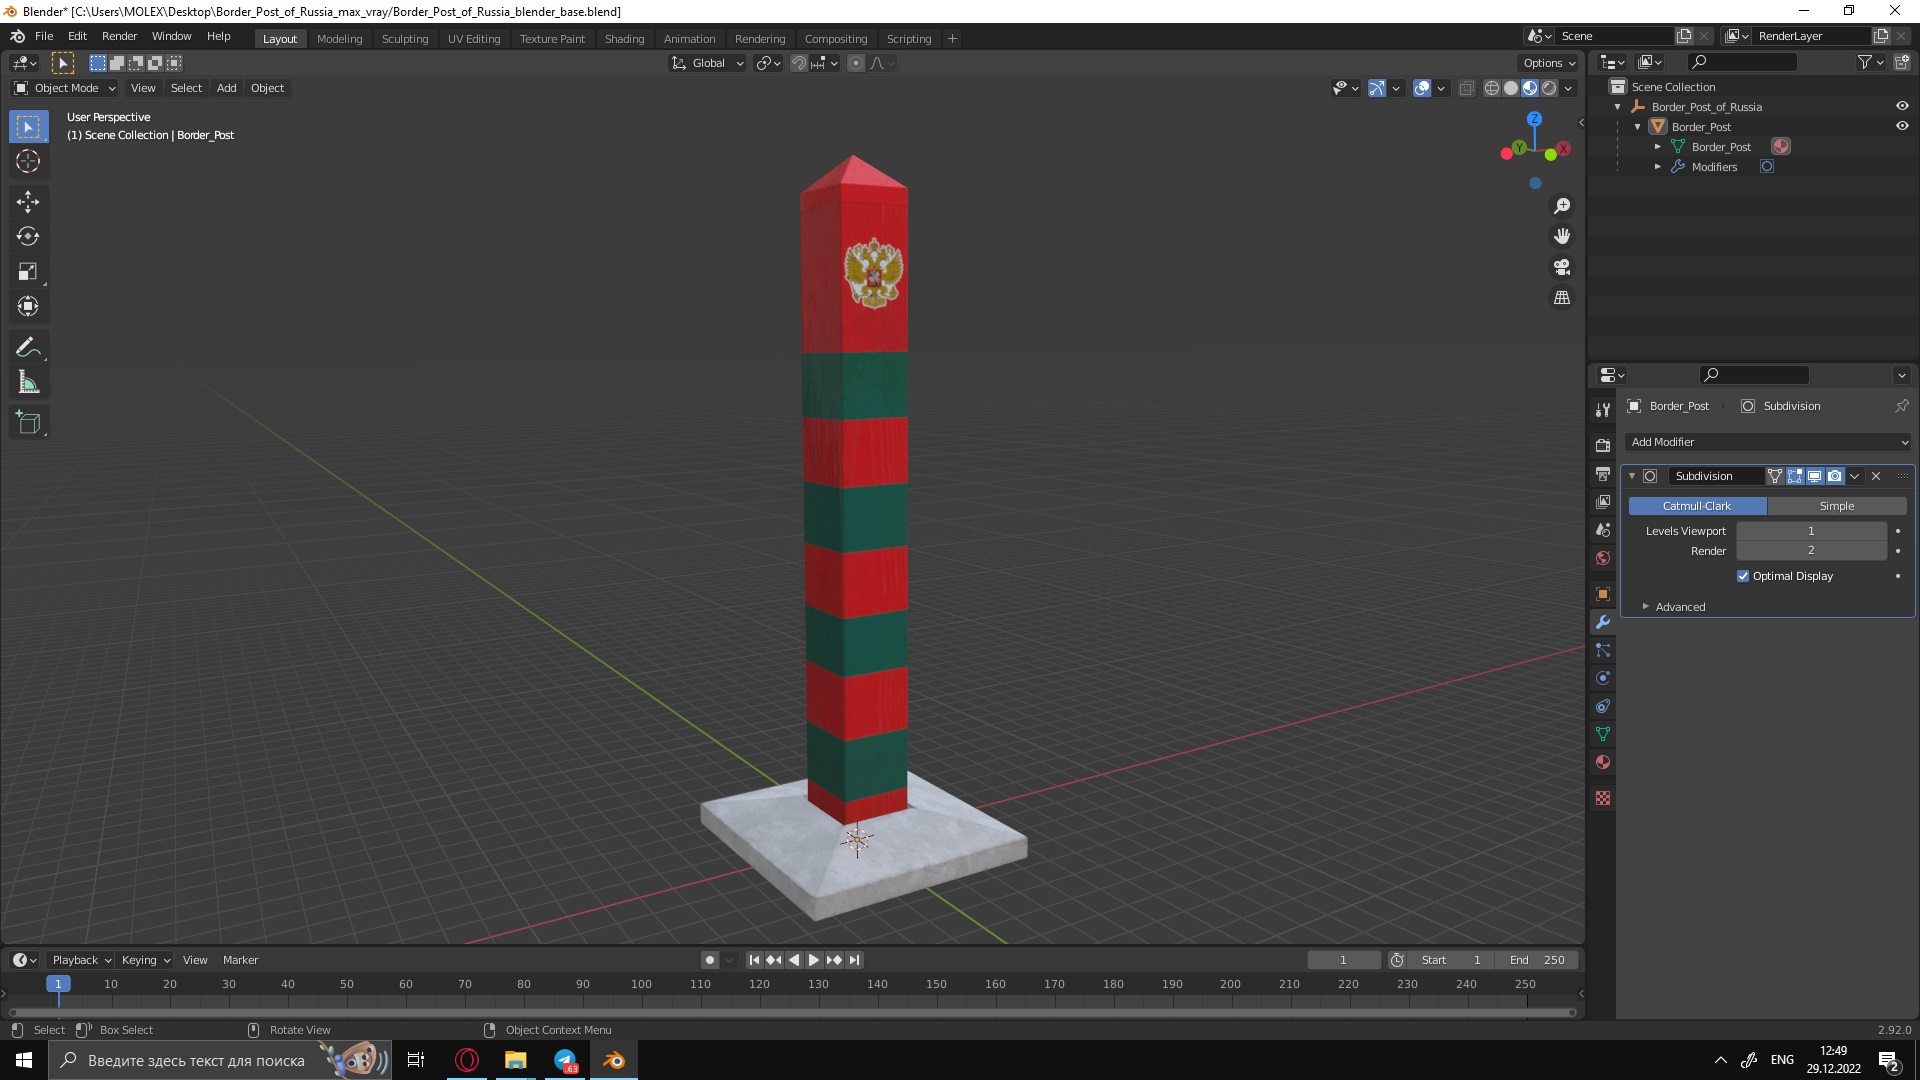1920x1080 pixels.
Task: Activate the Move tool
Action: pyautogui.click(x=28, y=201)
